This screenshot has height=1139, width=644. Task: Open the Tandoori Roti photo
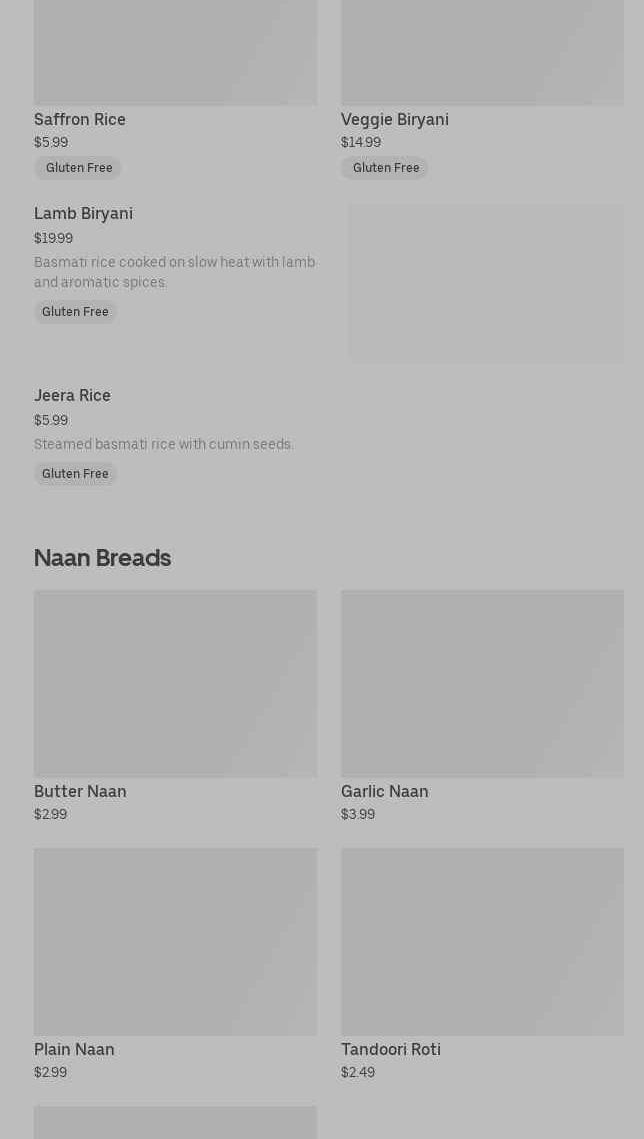point(482,941)
